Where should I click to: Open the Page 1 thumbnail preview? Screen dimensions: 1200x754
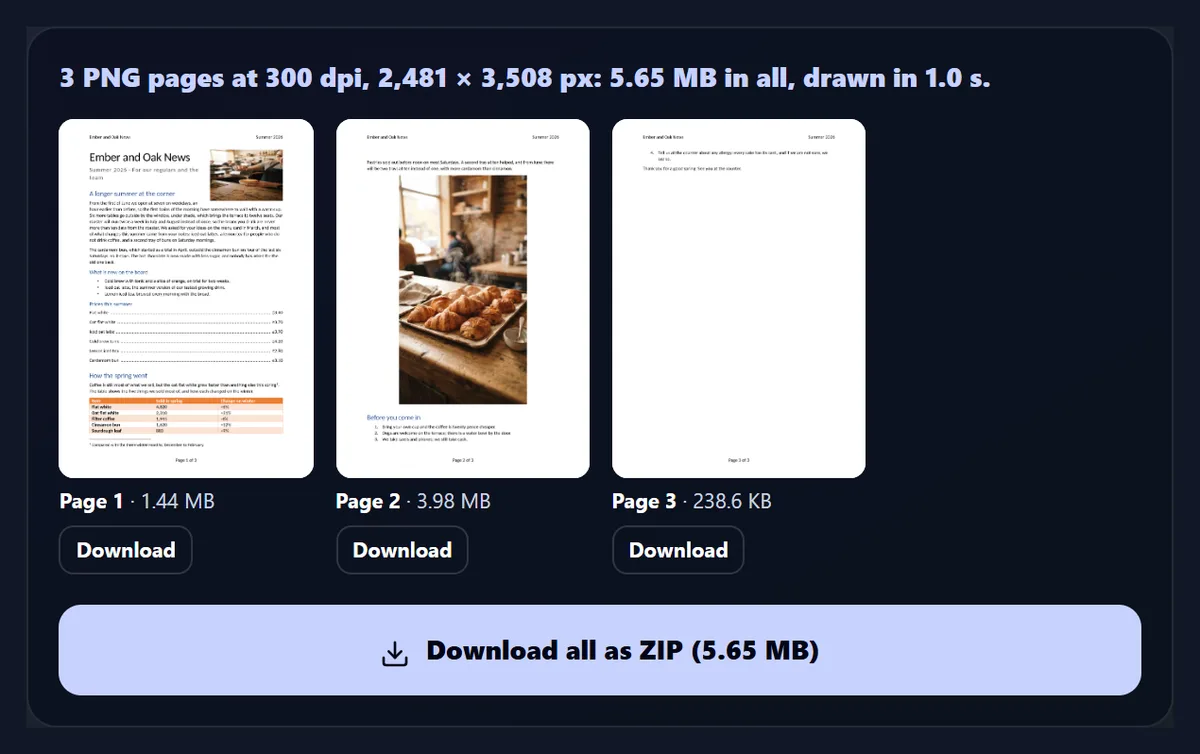click(x=186, y=298)
